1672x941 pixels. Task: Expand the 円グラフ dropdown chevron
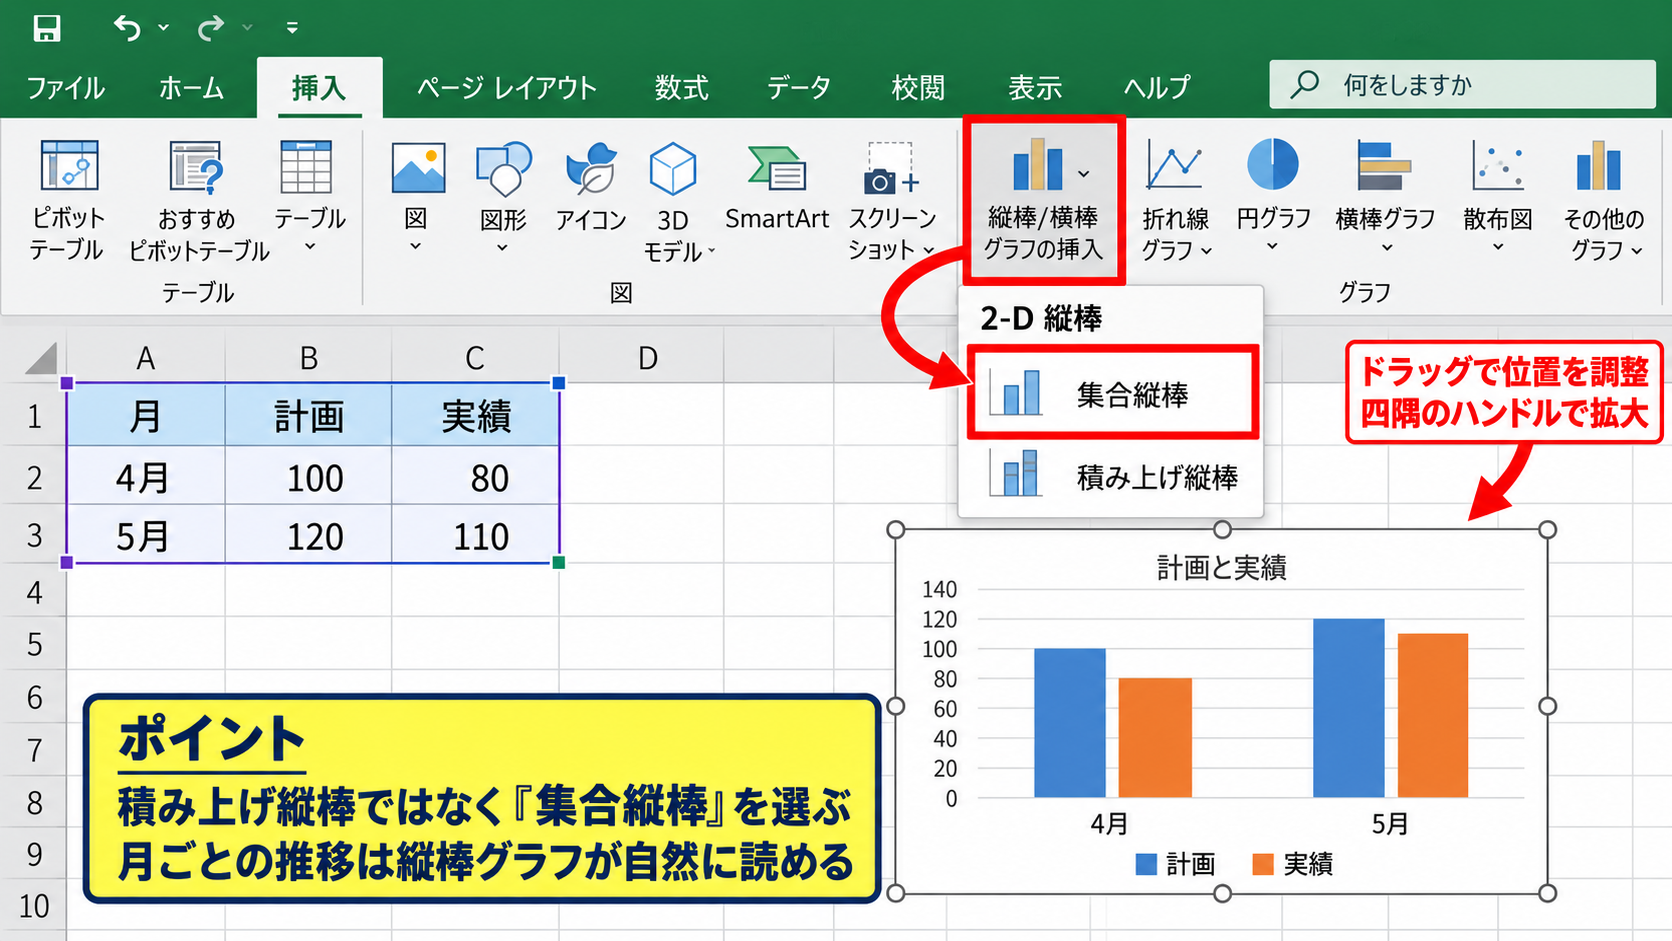tap(1272, 247)
